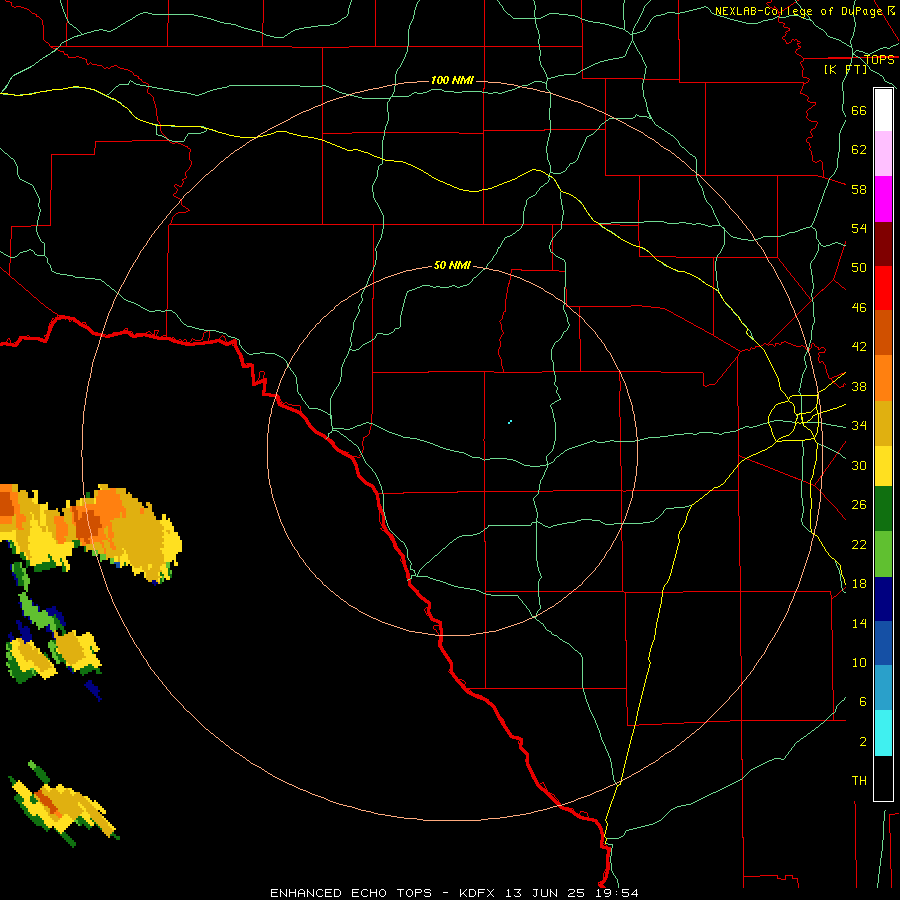Click the TOPS legend title
This screenshot has height=900, width=900.
tap(879, 60)
